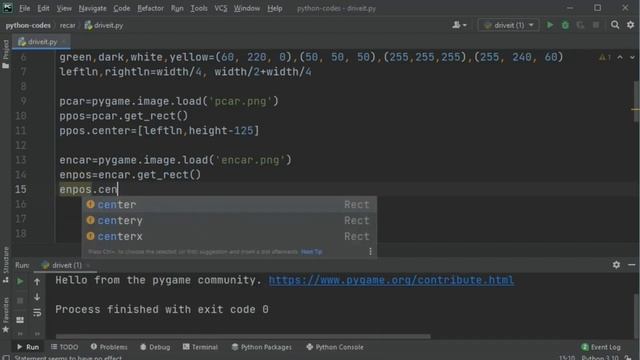Run driveit with the green play button
Screen dimensions: 640x360
point(550,25)
